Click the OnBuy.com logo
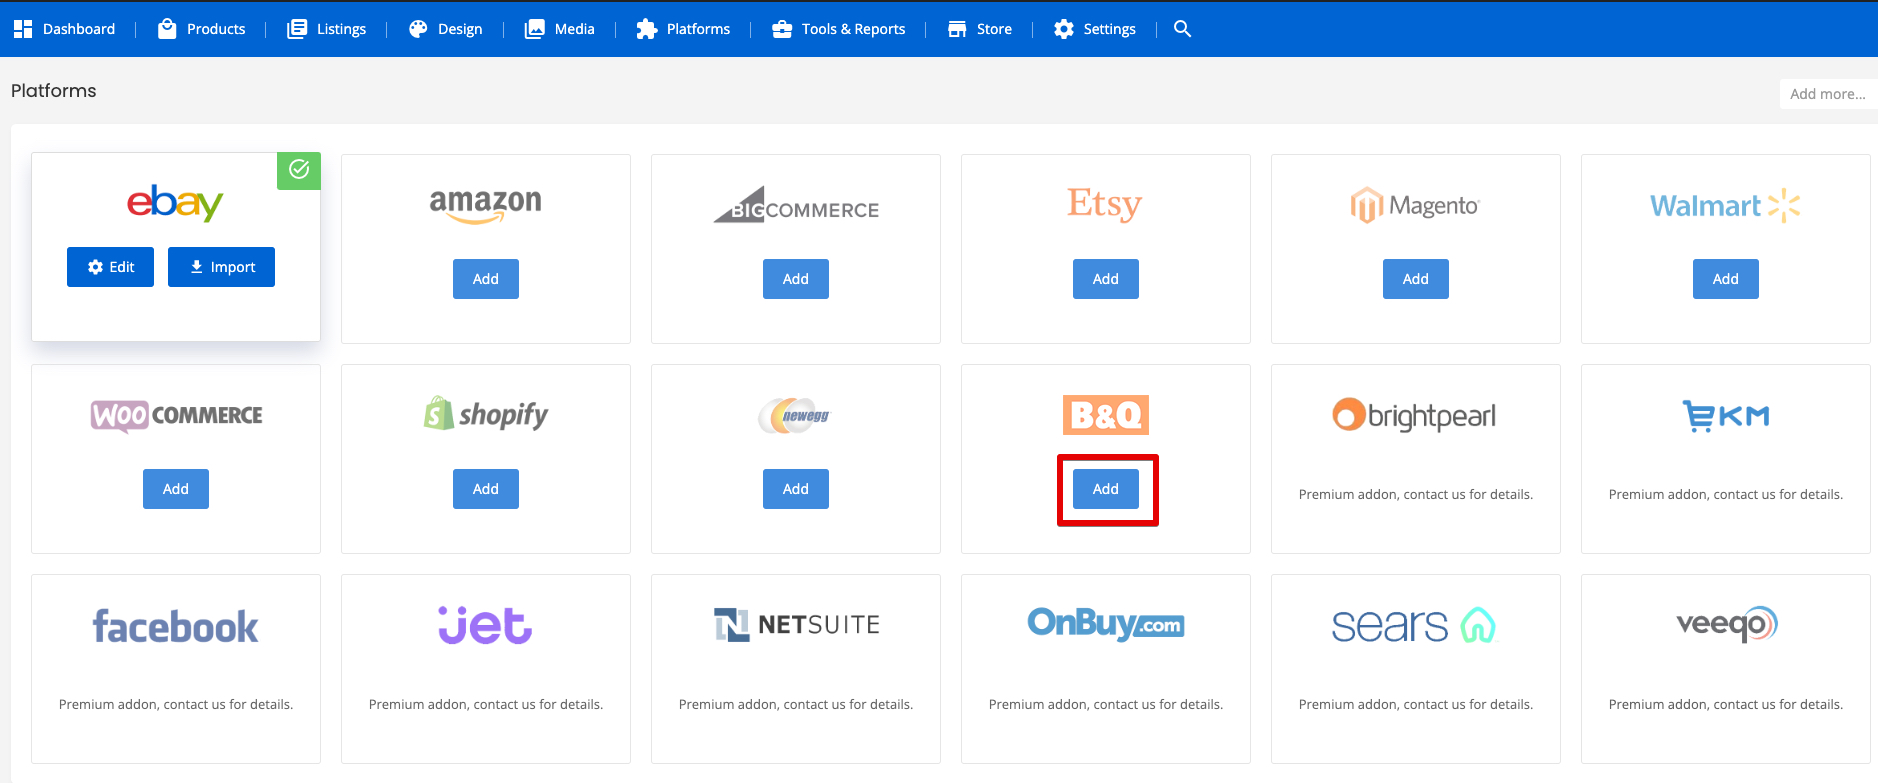This screenshot has width=1878, height=783. pyautogui.click(x=1106, y=624)
